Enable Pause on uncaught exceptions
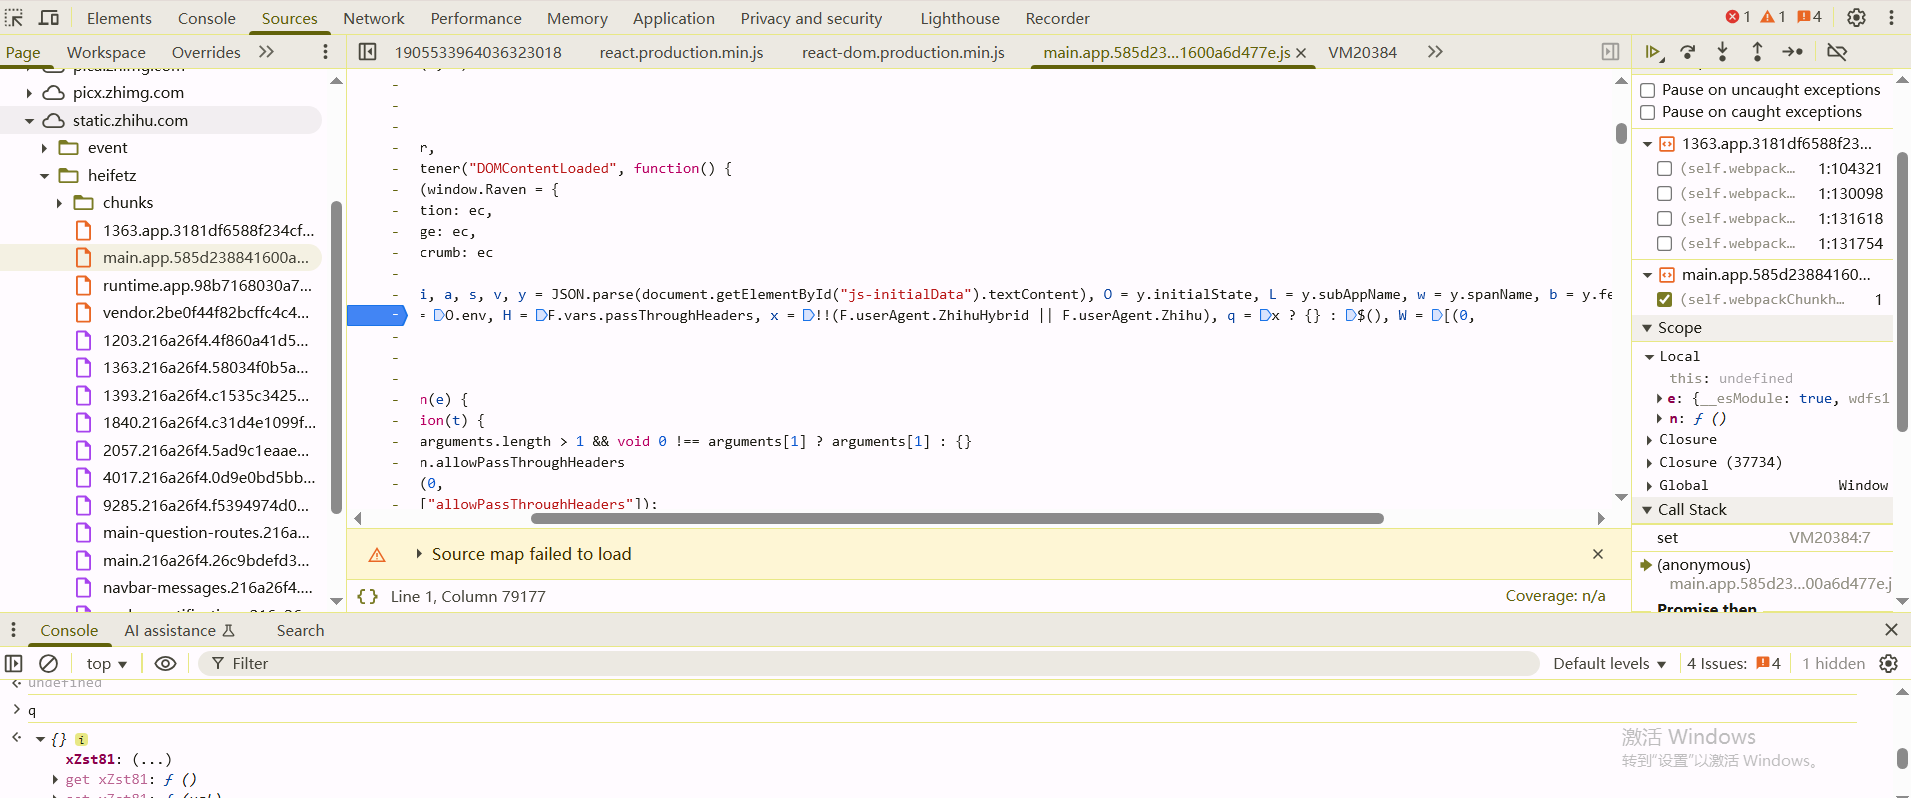Viewport: 1911px width, 798px height. (1648, 90)
